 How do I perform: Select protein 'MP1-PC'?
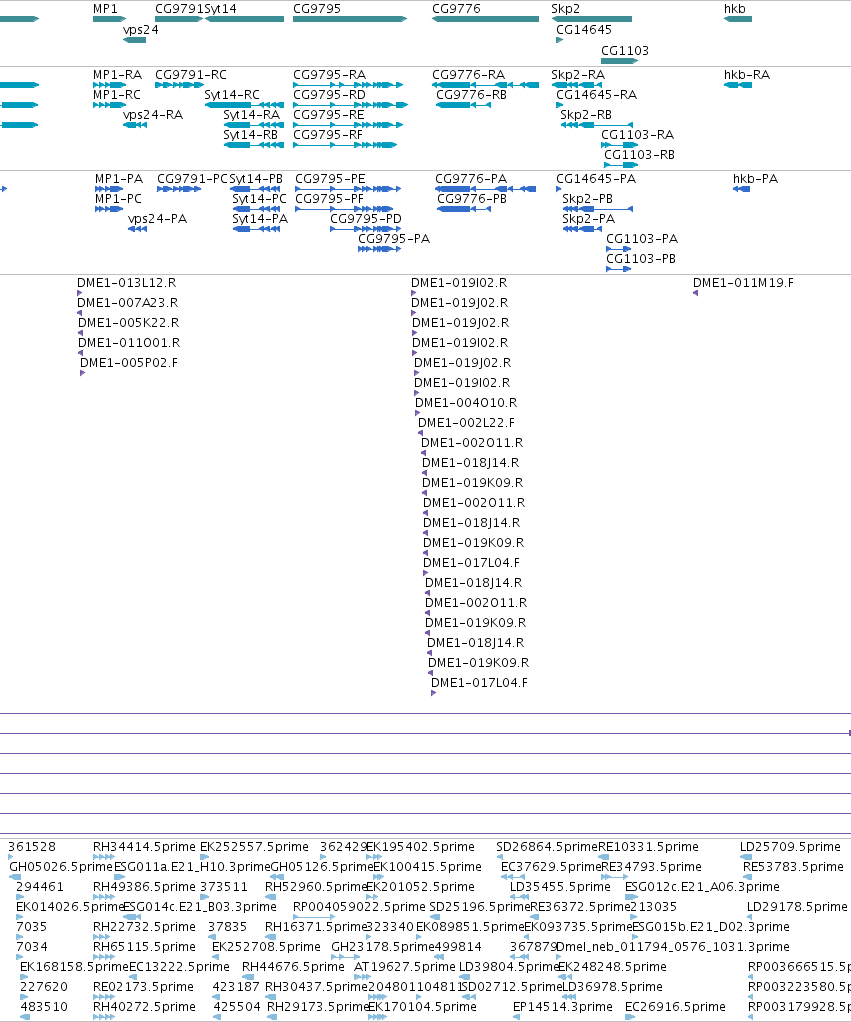(118, 199)
